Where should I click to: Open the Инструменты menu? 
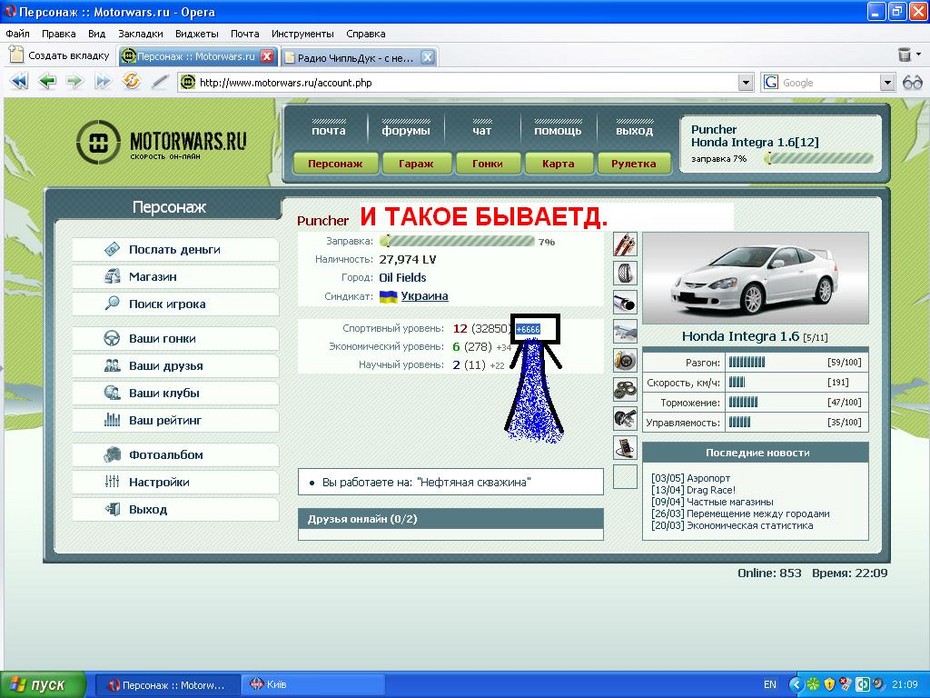click(x=302, y=34)
